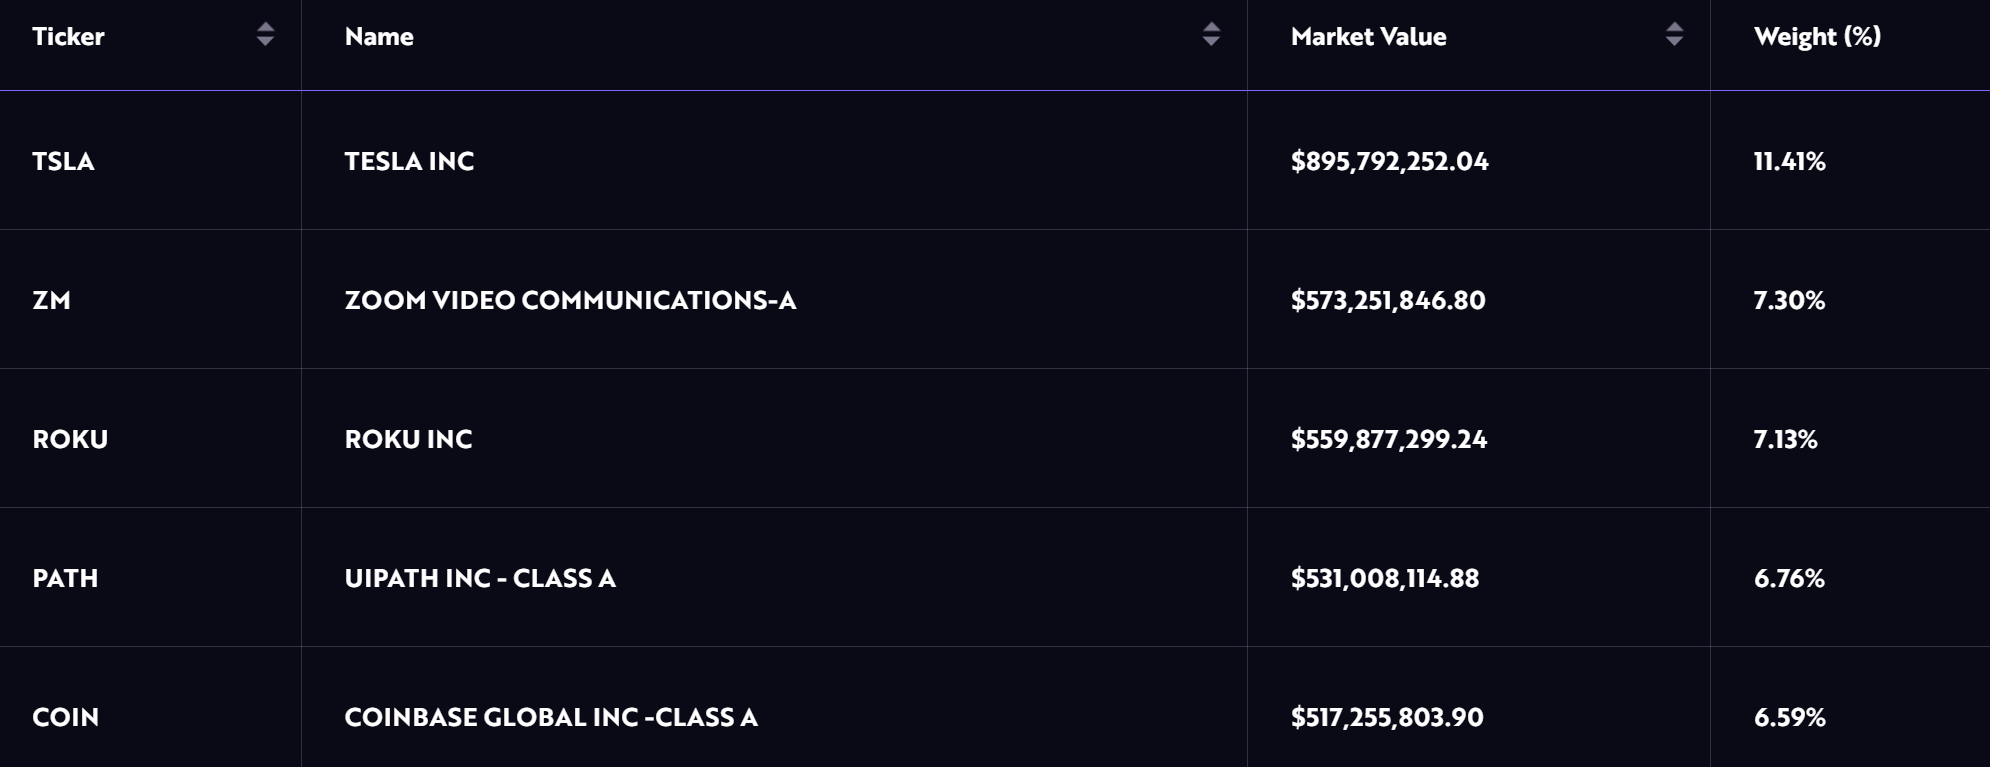Click TESLA INC company name

coord(409,161)
